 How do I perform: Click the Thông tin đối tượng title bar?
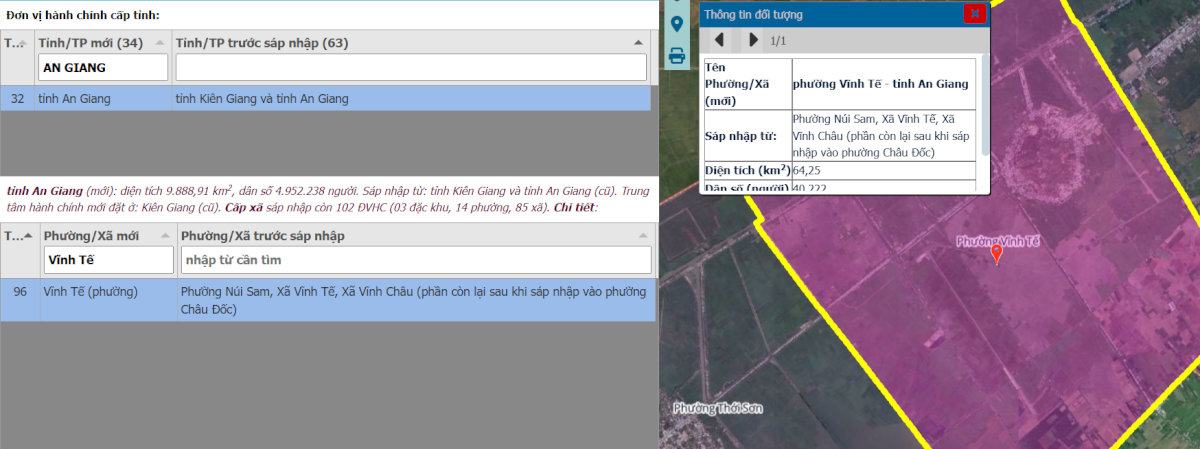click(x=830, y=14)
